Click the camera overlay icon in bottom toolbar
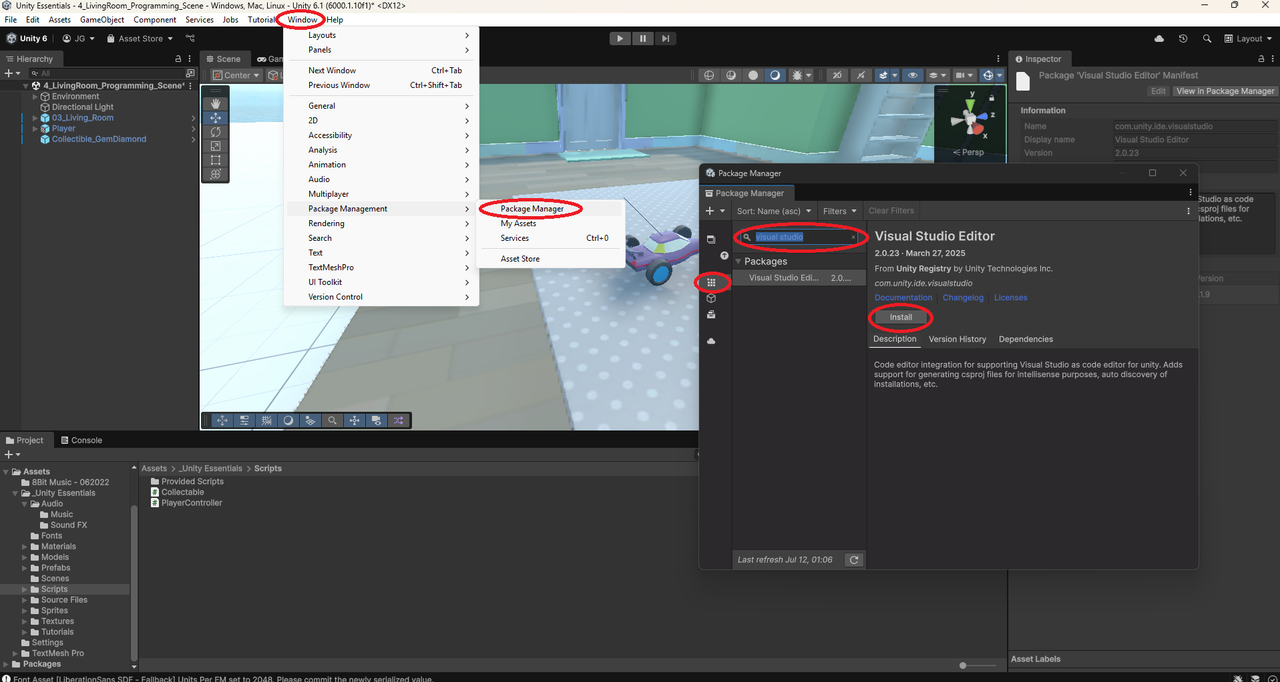Image resolution: width=1280 pixels, height=682 pixels. tap(376, 421)
